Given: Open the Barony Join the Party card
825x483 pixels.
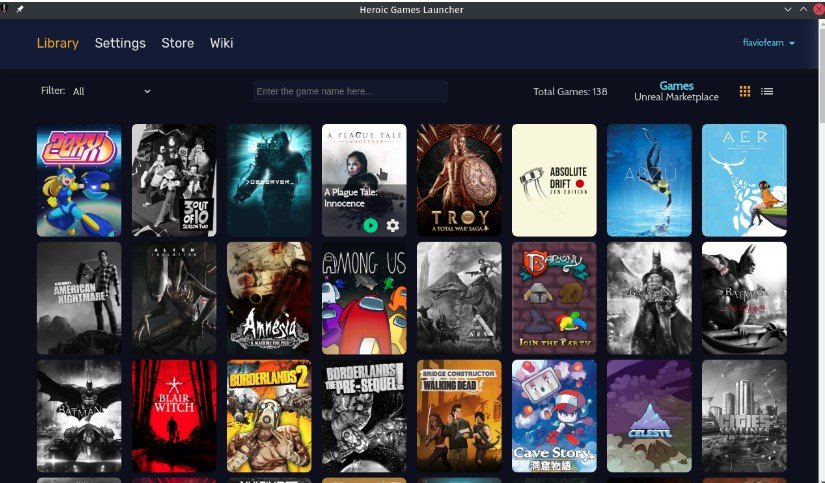Looking at the screenshot, I should point(554,298).
